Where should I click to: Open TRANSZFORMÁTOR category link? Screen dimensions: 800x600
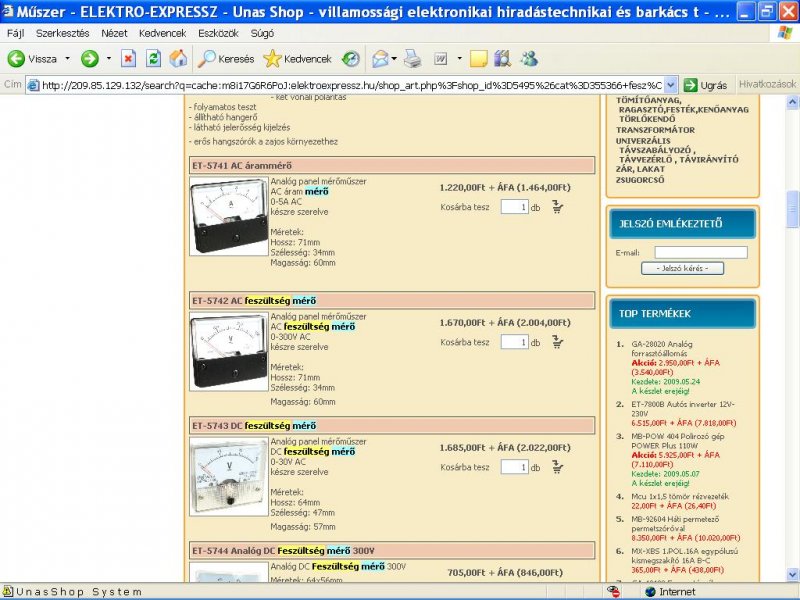tap(655, 130)
